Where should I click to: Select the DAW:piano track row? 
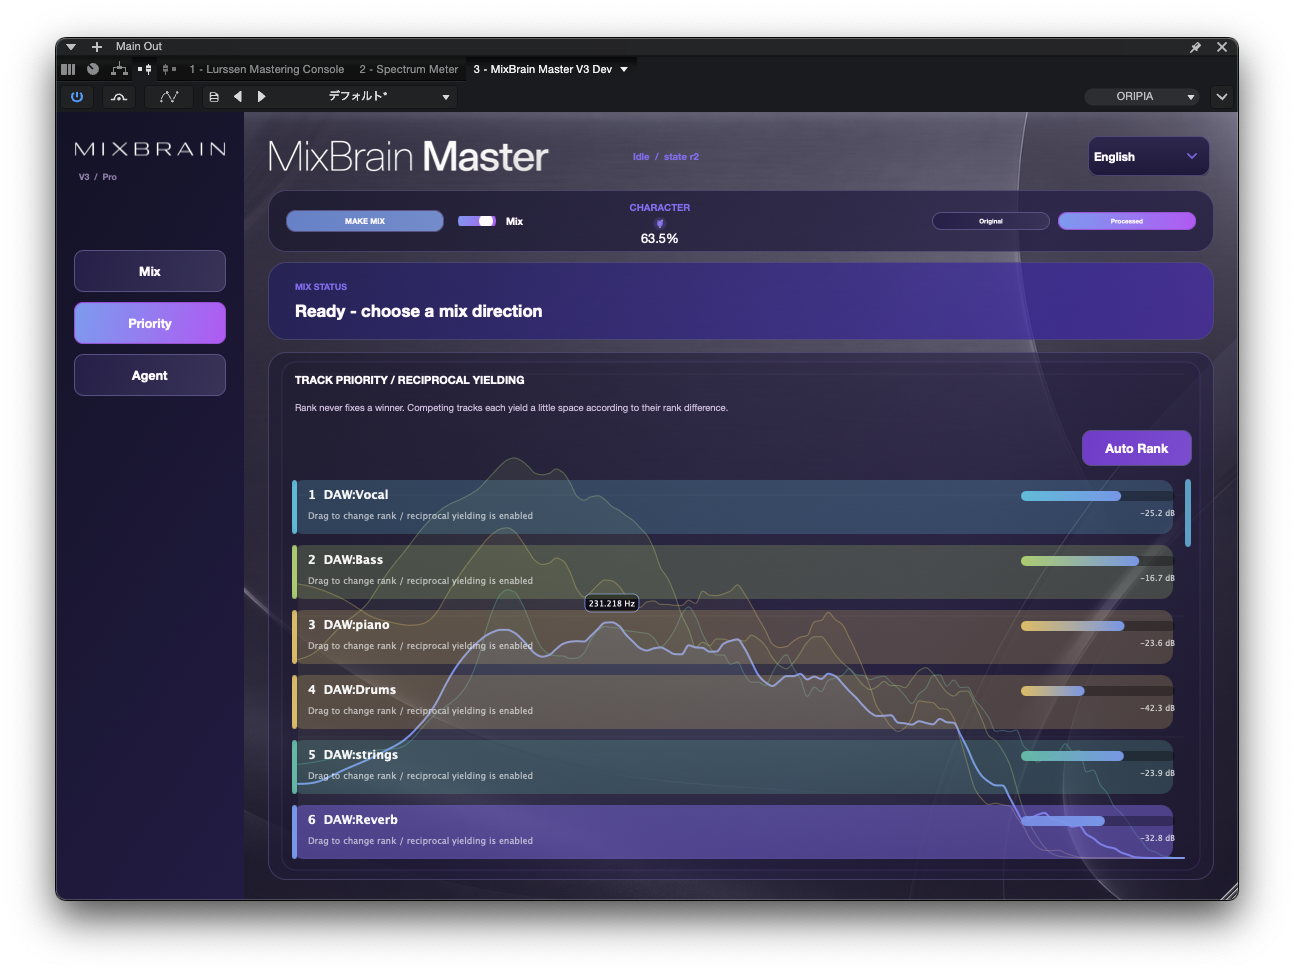[732, 637]
